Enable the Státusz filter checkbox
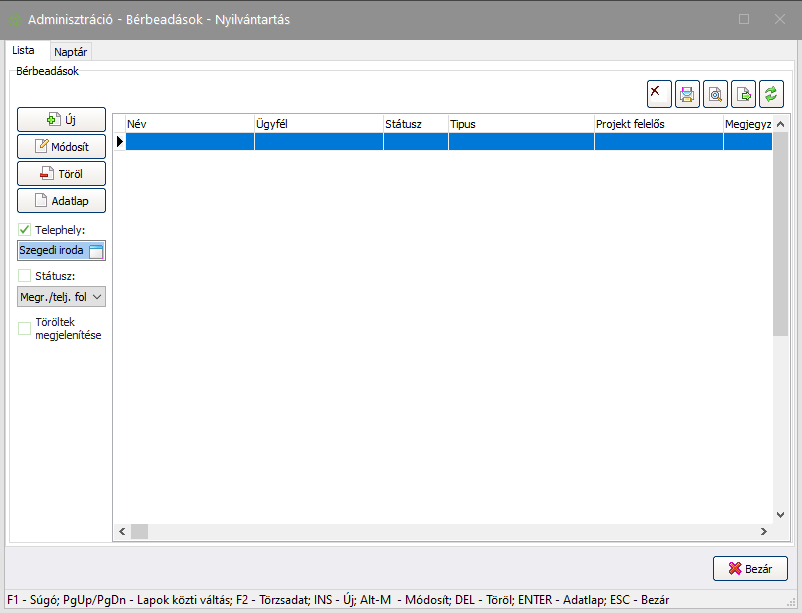Viewport: 802px width, 613px height. pyautogui.click(x=25, y=276)
